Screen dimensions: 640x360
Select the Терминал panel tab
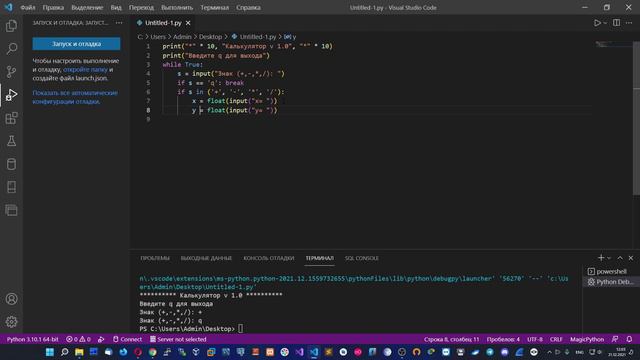[x=320, y=258]
